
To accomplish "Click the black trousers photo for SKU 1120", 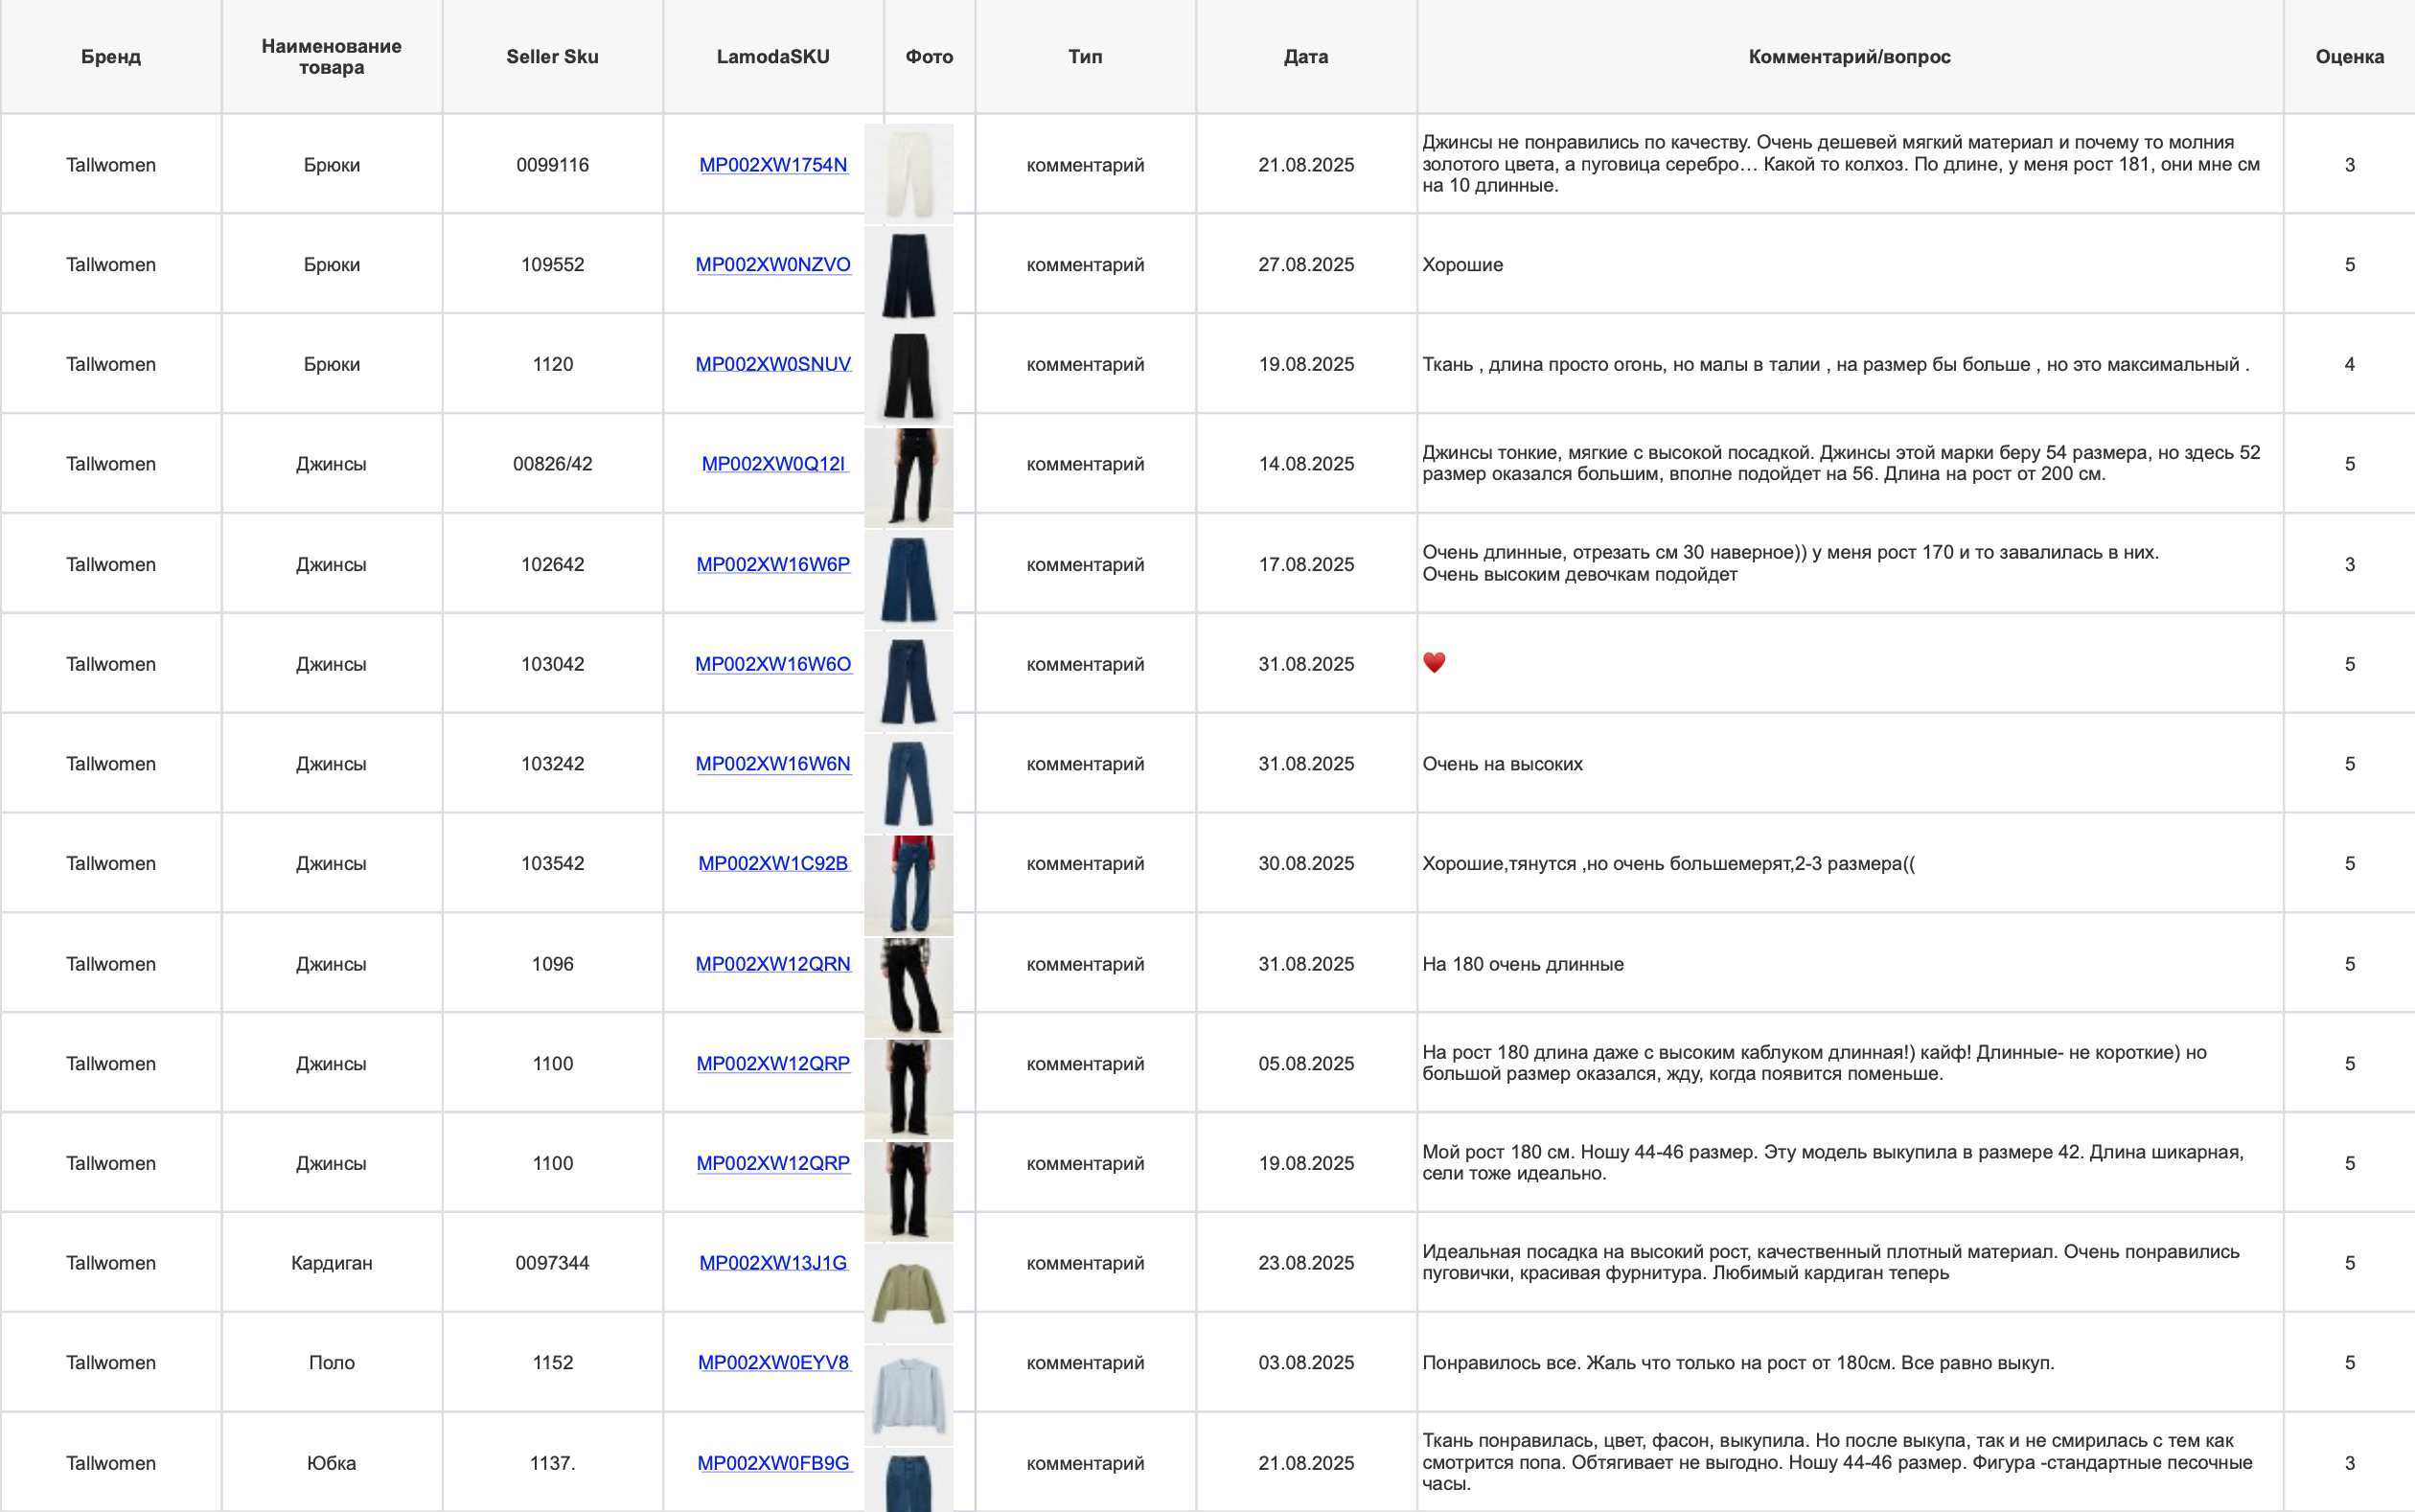I will [x=908, y=377].
